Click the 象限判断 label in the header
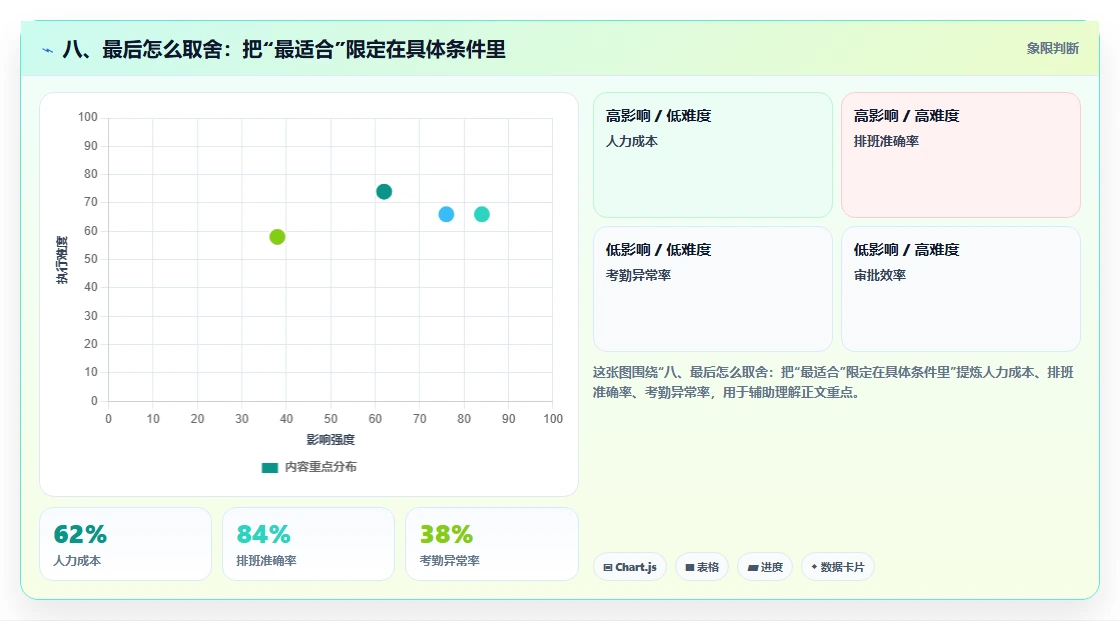This screenshot has height=621, width=1120. 1053,49
